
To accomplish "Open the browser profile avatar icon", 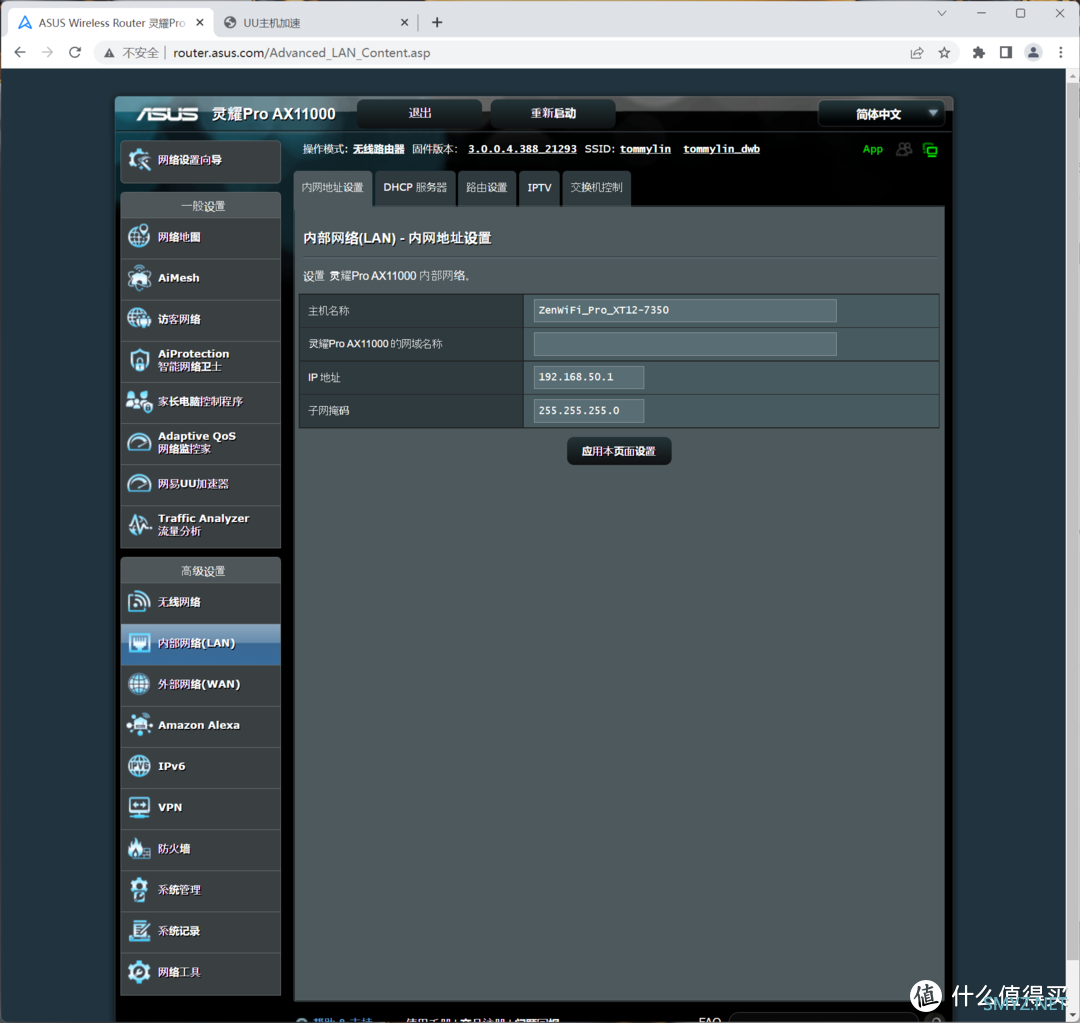I will click(x=1033, y=53).
